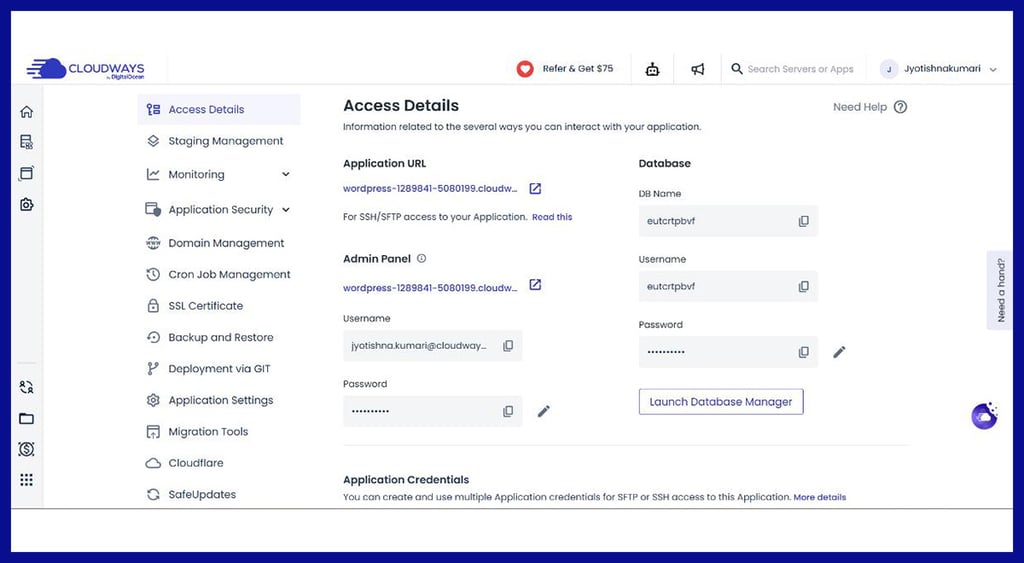
Task: Click the Database password field
Action: (728, 352)
